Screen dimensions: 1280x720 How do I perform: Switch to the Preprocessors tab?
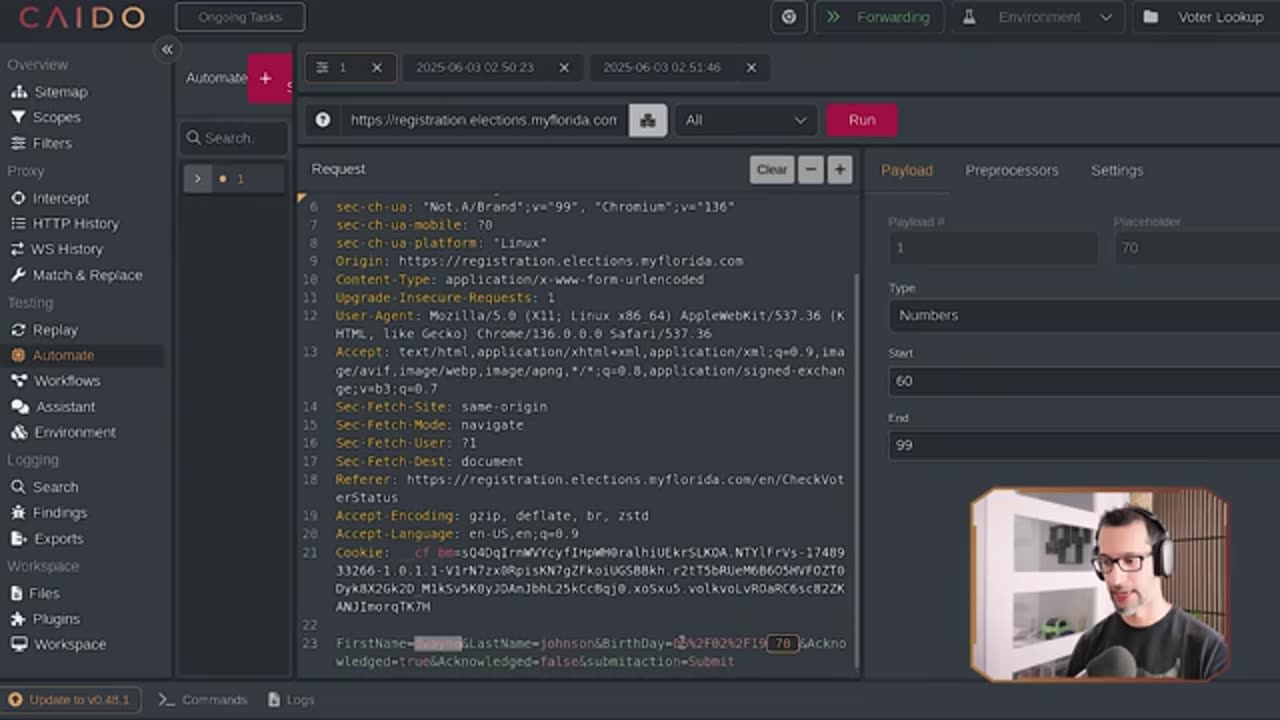[1012, 170]
